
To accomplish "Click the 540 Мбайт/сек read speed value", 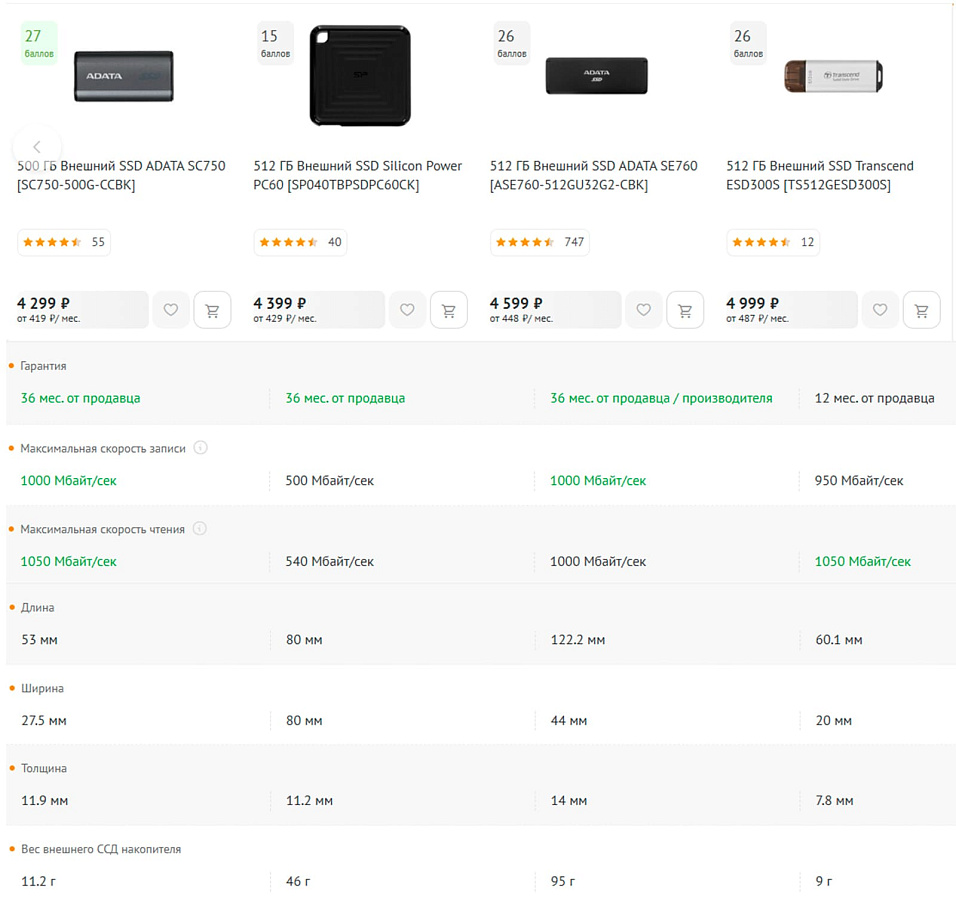I will coord(329,561).
